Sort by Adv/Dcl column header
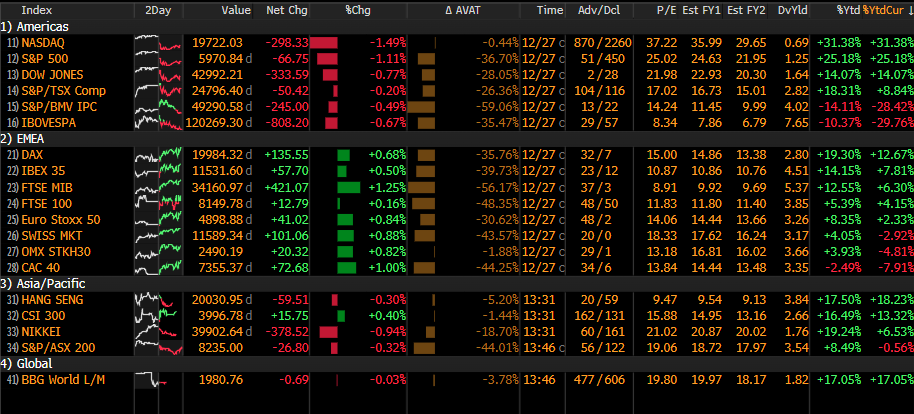This screenshot has height=414, width=914. (599, 10)
